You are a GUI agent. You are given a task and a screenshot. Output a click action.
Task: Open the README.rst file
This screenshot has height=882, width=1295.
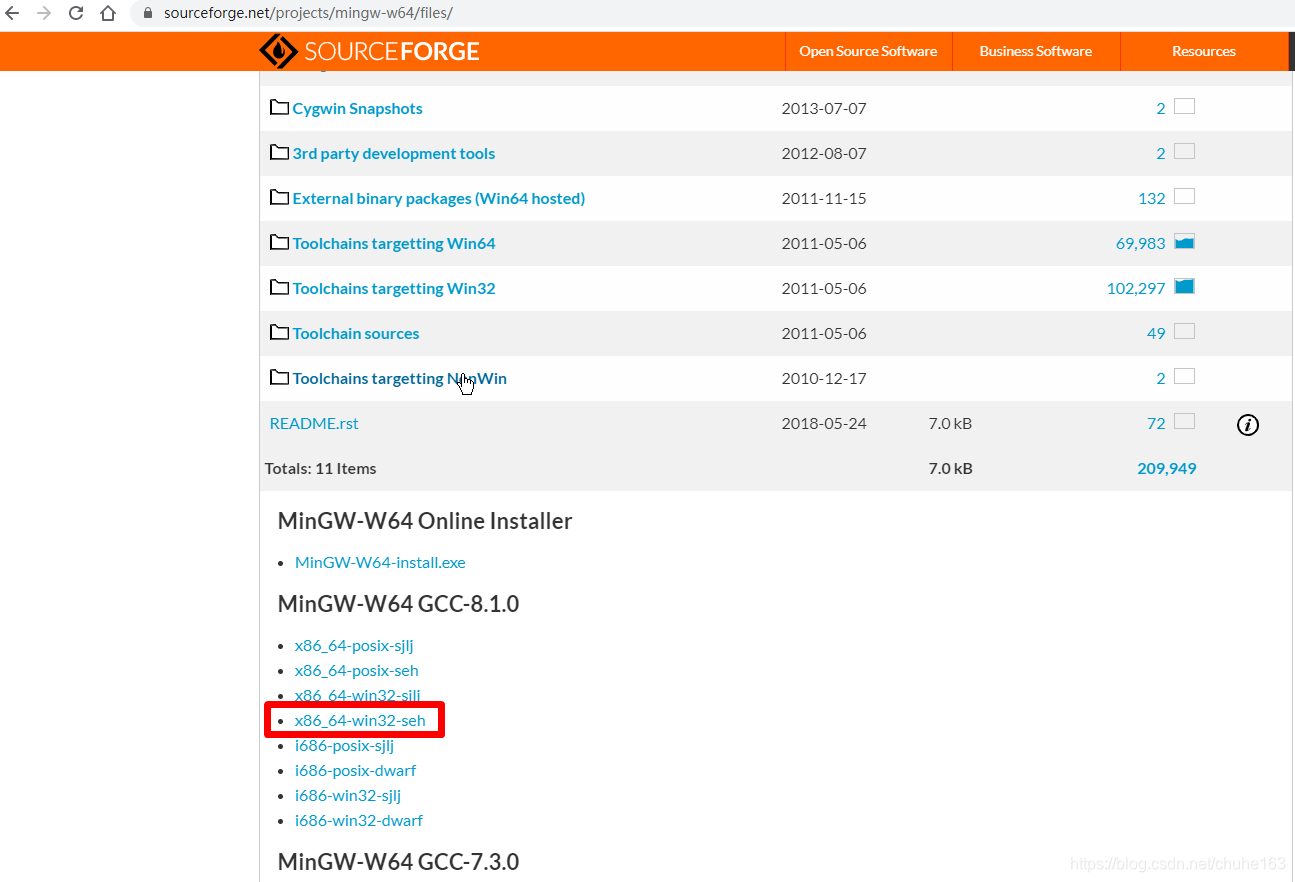point(314,423)
